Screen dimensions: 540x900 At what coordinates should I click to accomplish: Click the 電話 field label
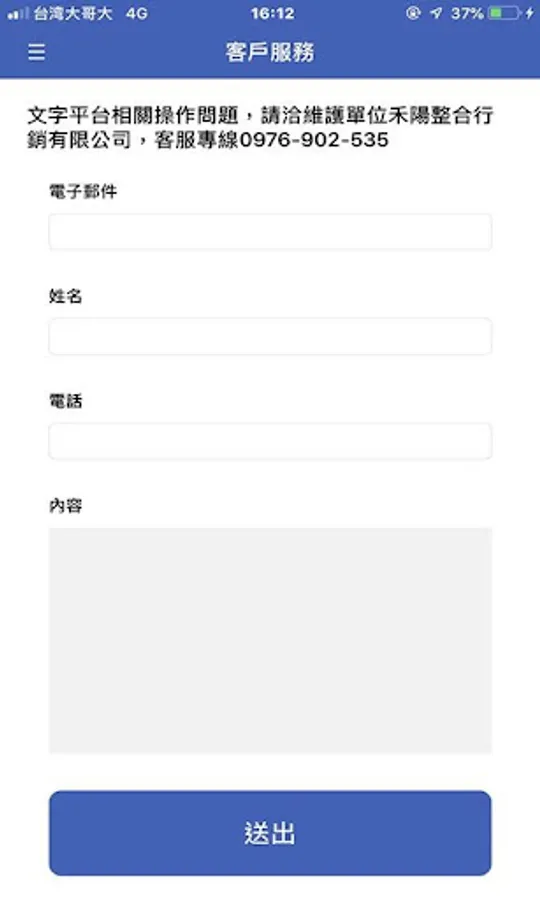66,401
